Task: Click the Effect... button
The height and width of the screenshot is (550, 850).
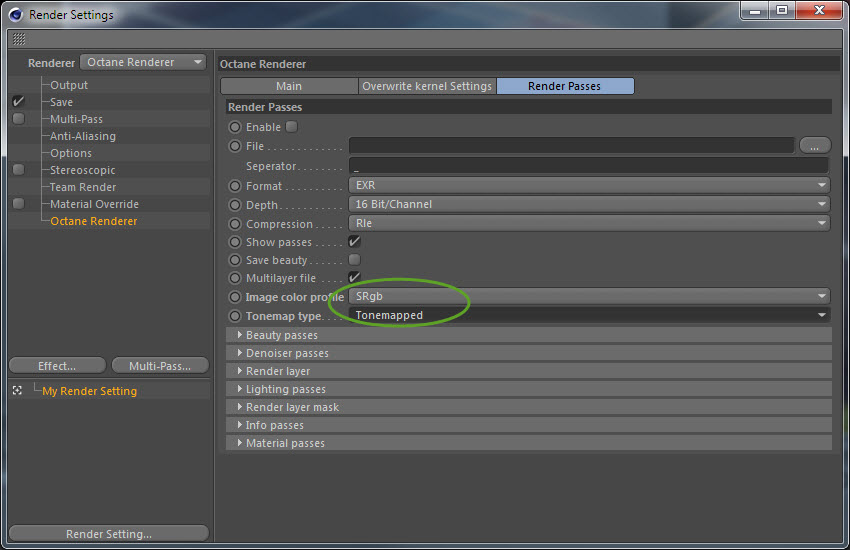Action: pos(57,366)
